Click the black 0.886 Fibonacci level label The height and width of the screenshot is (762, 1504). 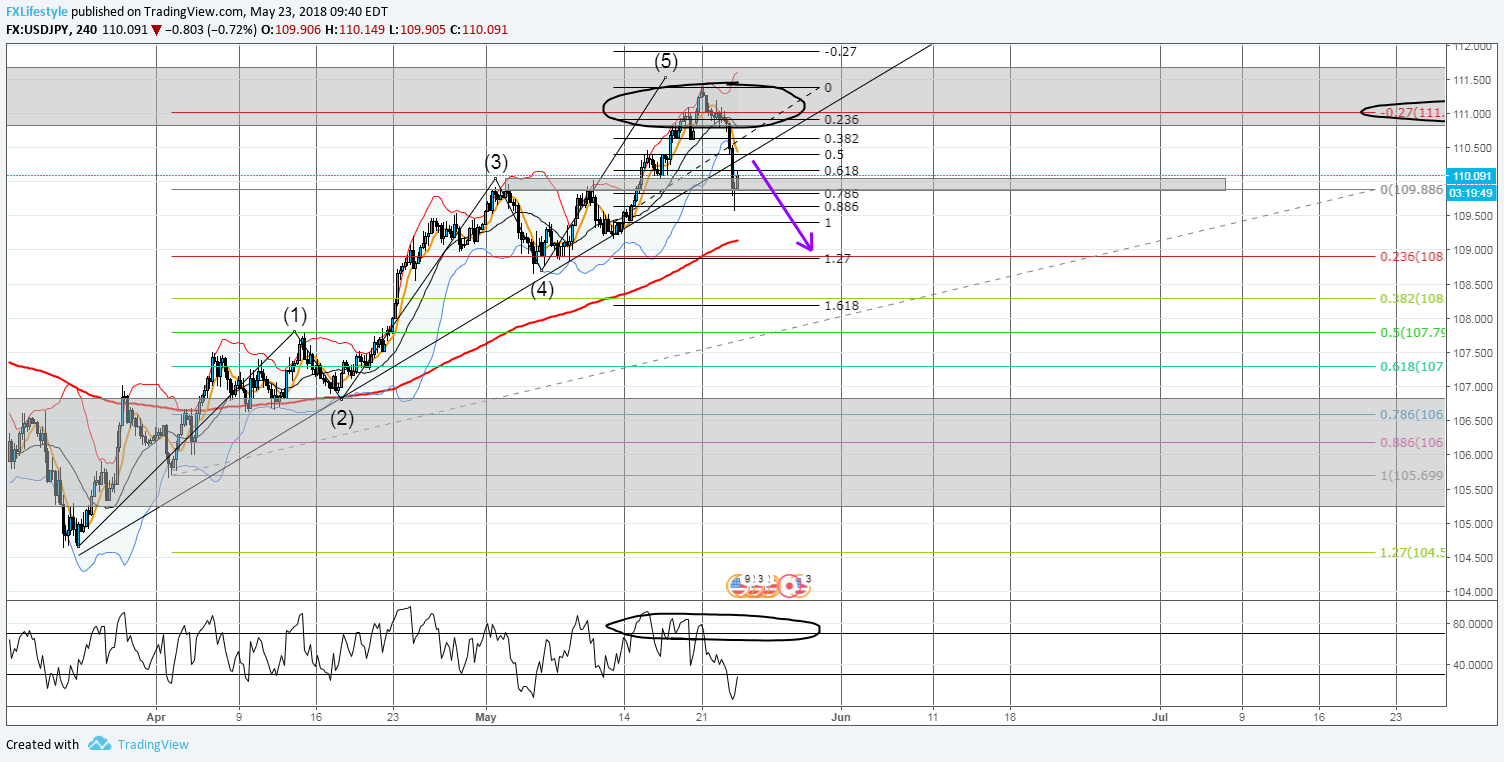point(841,206)
